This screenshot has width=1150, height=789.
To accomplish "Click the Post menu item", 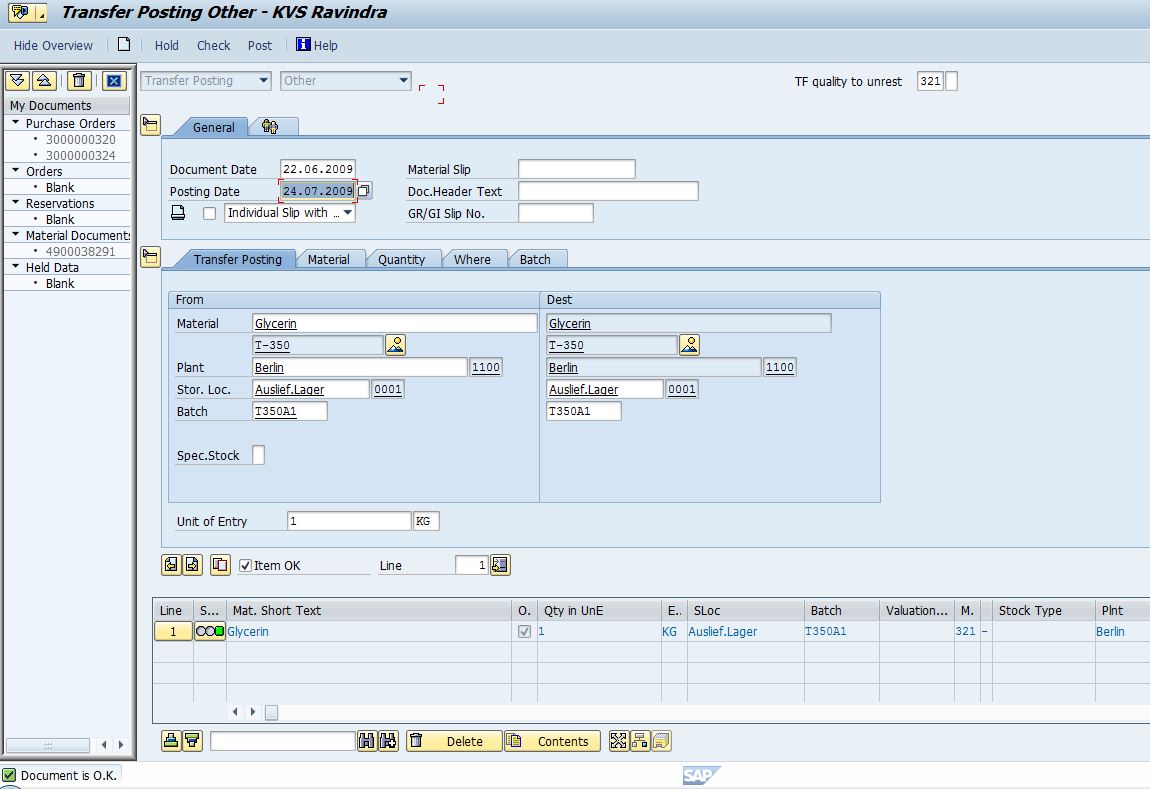I will click(x=259, y=45).
